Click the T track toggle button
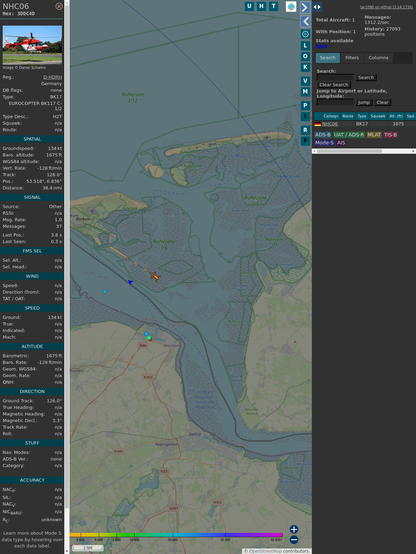This screenshot has height=554, width=416. 273,6
